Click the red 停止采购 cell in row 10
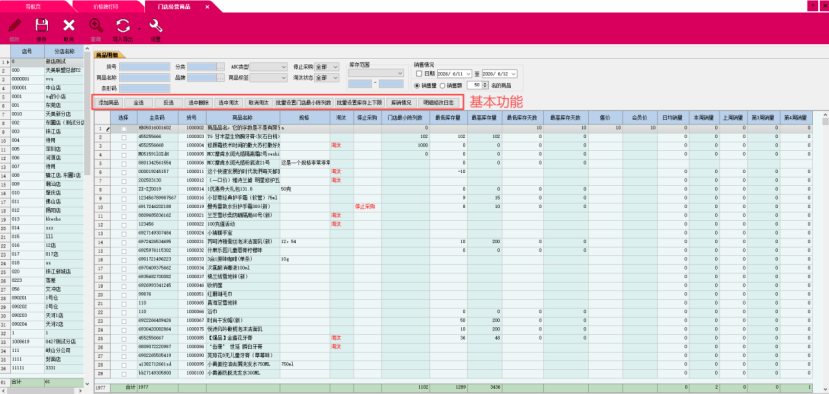 click(367, 206)
